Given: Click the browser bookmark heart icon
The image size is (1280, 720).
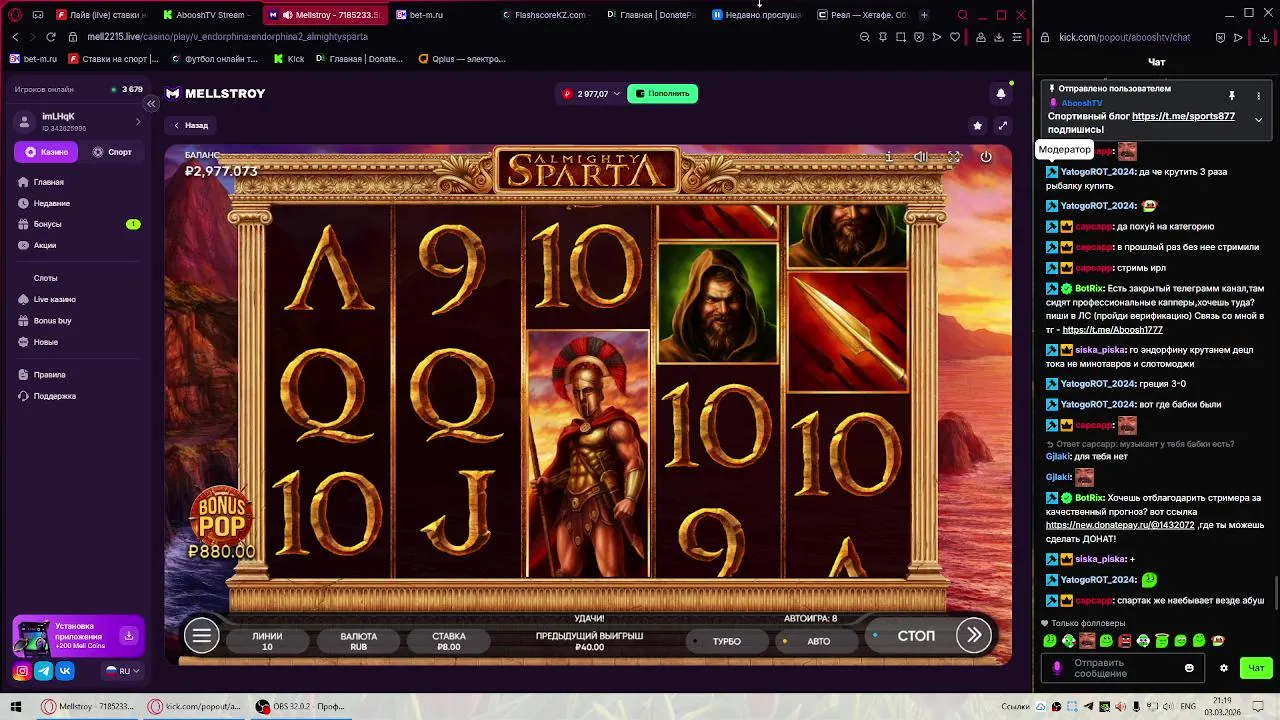Looking at the screenshot, I should (x=955, y=37).
